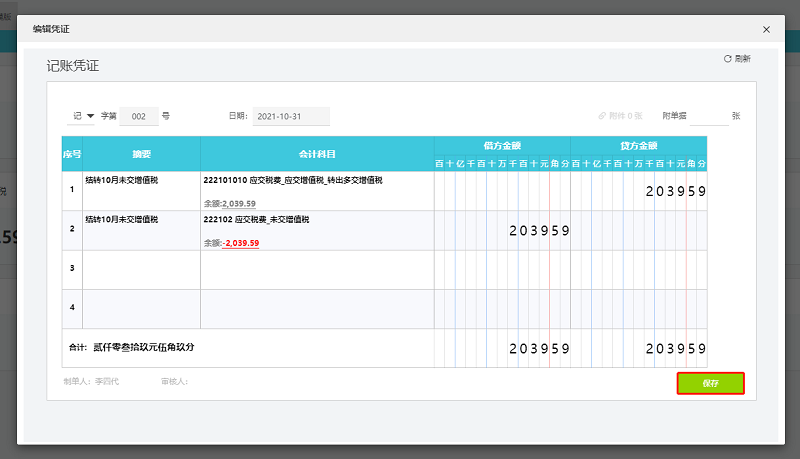Click the 余额 2,039.59 link in row 1
The image size is (800, 459).
(240, 203)
